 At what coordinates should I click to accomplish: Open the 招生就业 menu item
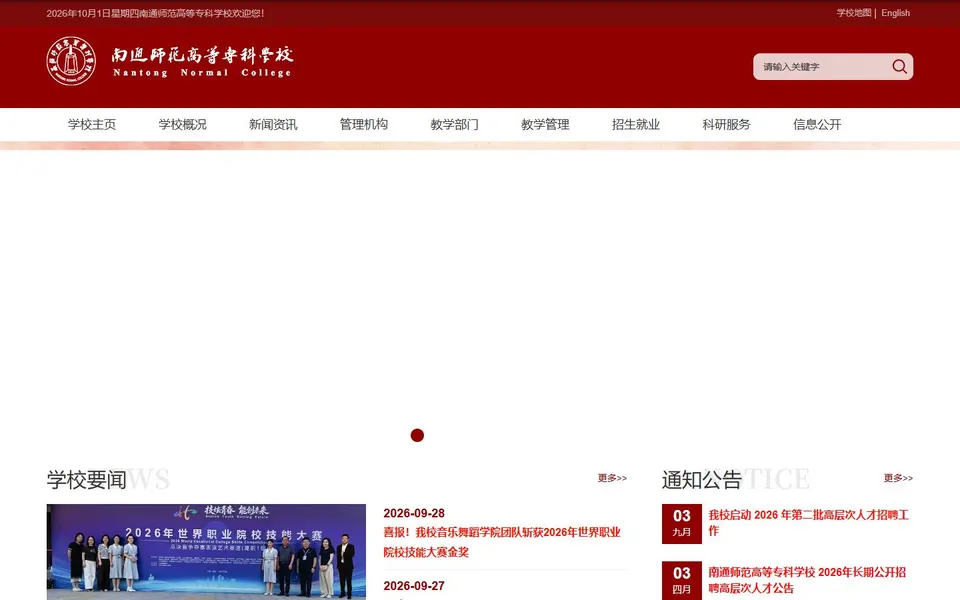[636, 124]
